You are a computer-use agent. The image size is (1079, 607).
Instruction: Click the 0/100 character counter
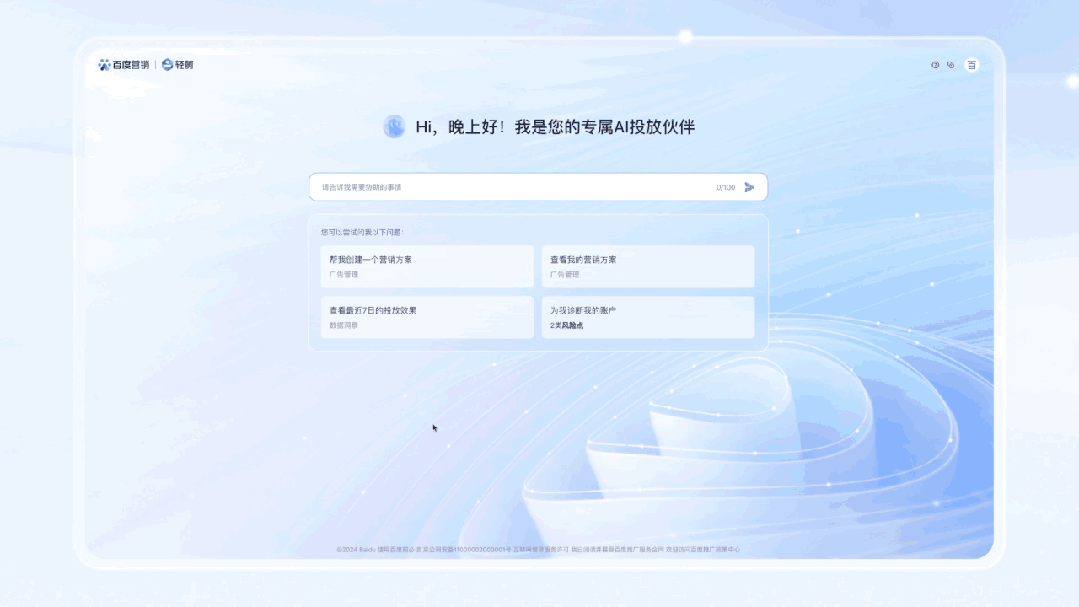coord(727,186)
